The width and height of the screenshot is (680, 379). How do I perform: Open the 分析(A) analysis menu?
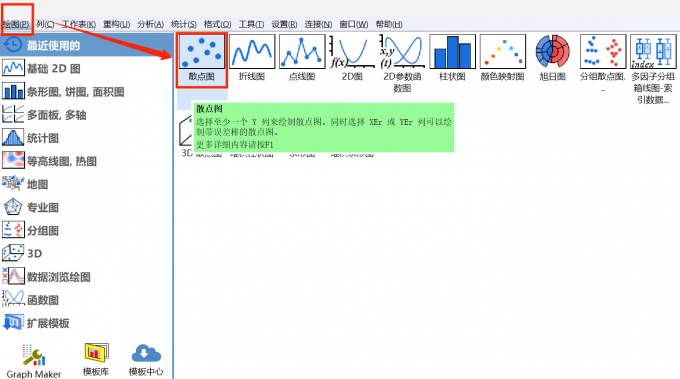click(150, 24)
